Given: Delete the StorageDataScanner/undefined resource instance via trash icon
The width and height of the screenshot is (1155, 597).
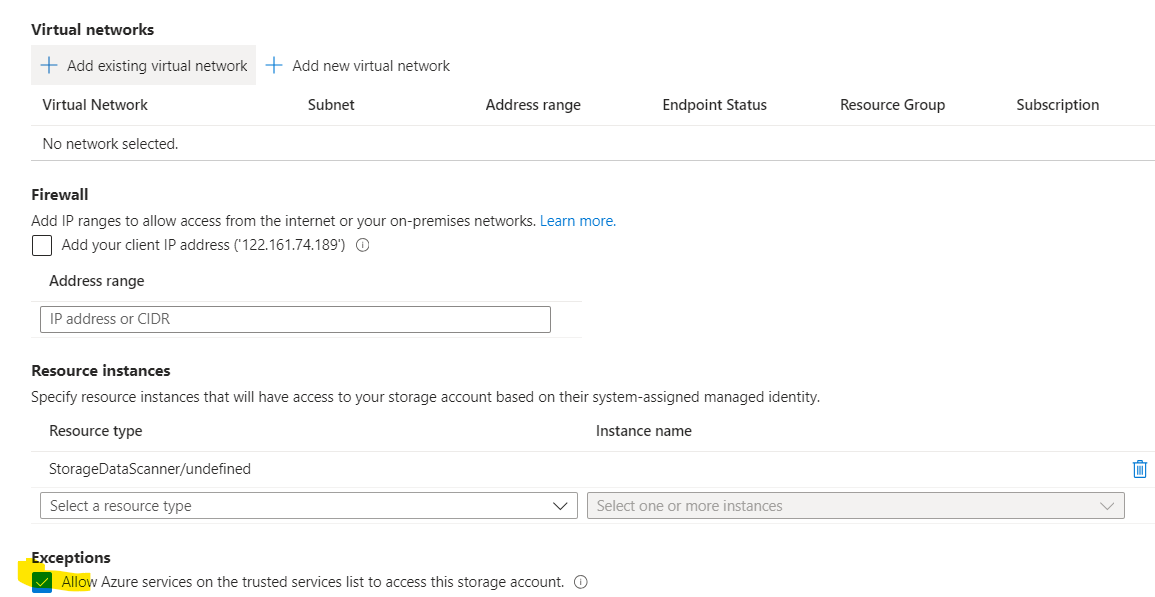Looking at the screenshot, I should (x=1139, y=468).
